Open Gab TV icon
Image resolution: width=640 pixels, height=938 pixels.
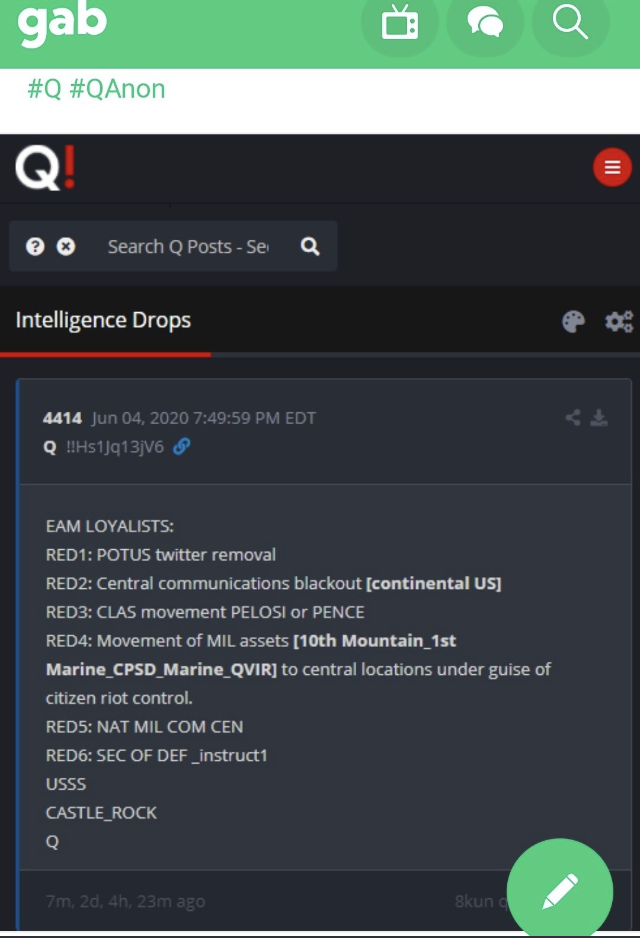tap(400, 23)
